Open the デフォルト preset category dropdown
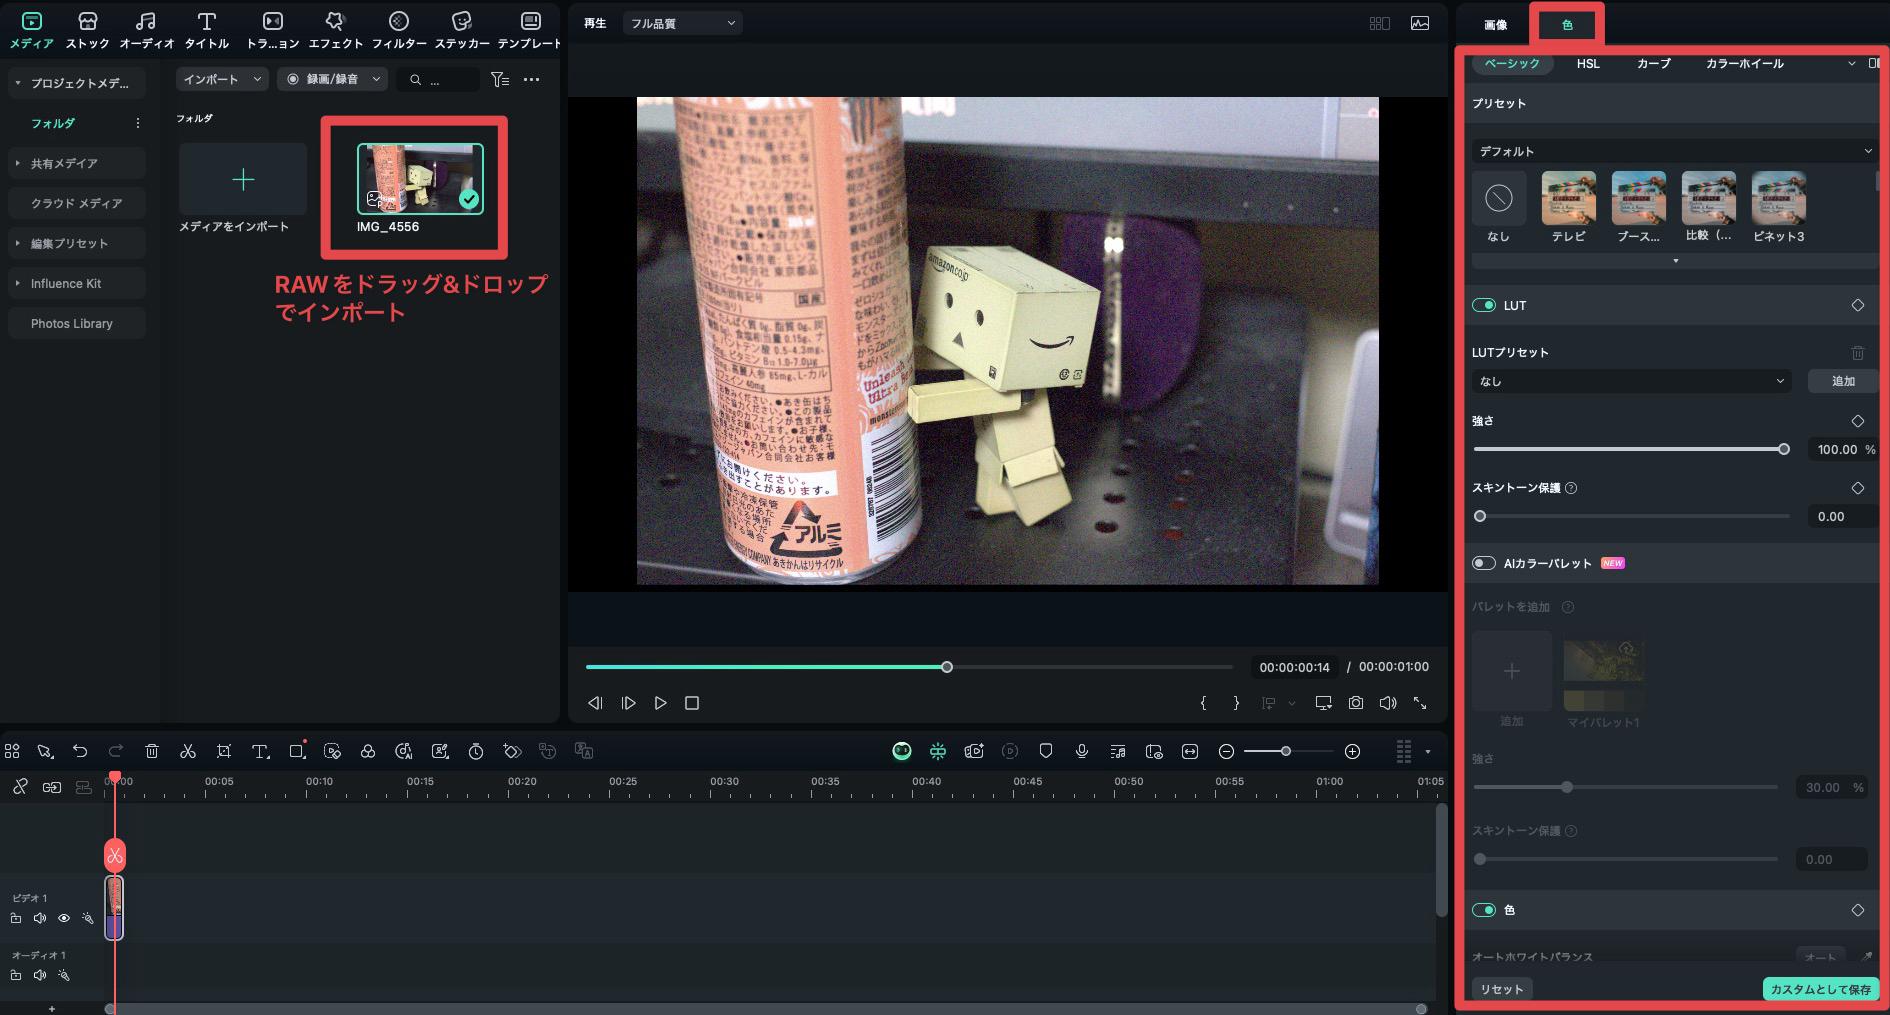The height and width of the screenshot is (1015, 1890). [1674, 151]
